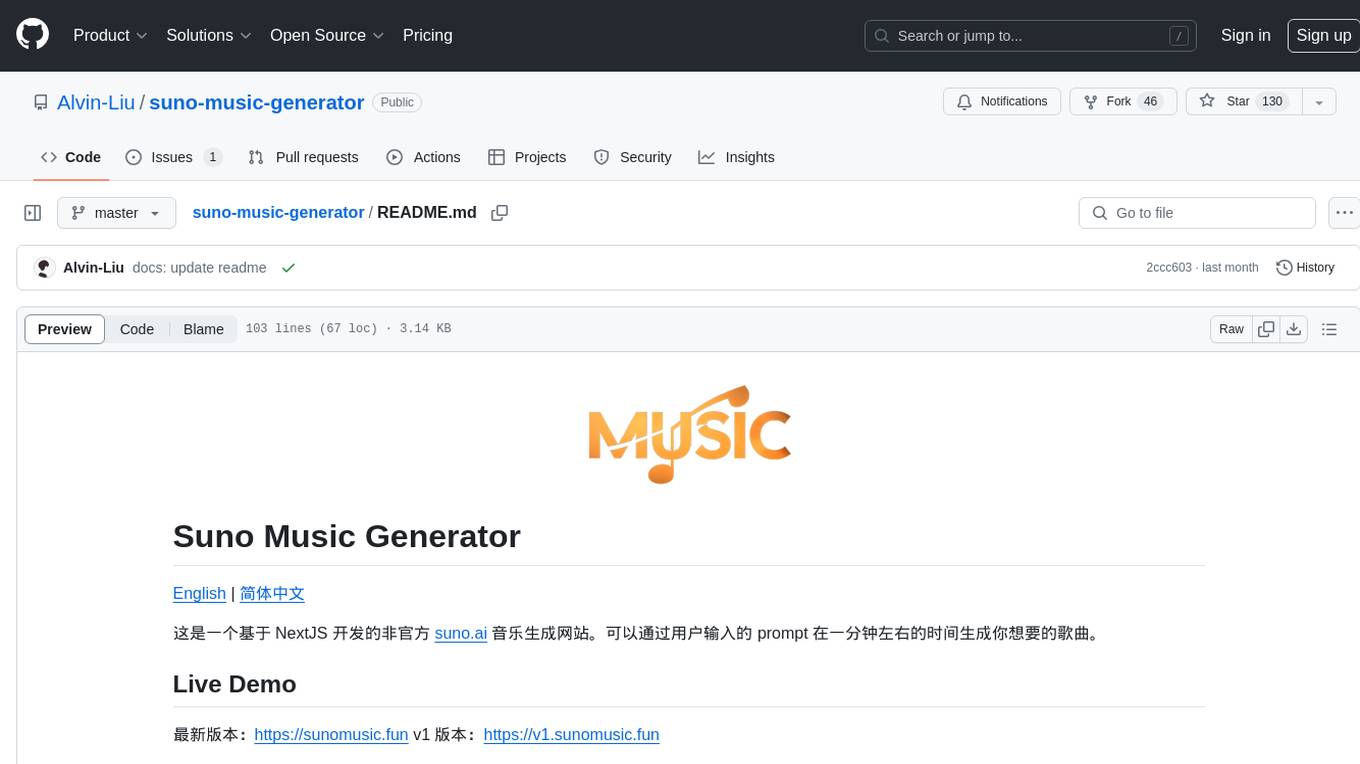Select the Code view
The height and width of the screenshot is (764, 1360).
tap(137, 329)
